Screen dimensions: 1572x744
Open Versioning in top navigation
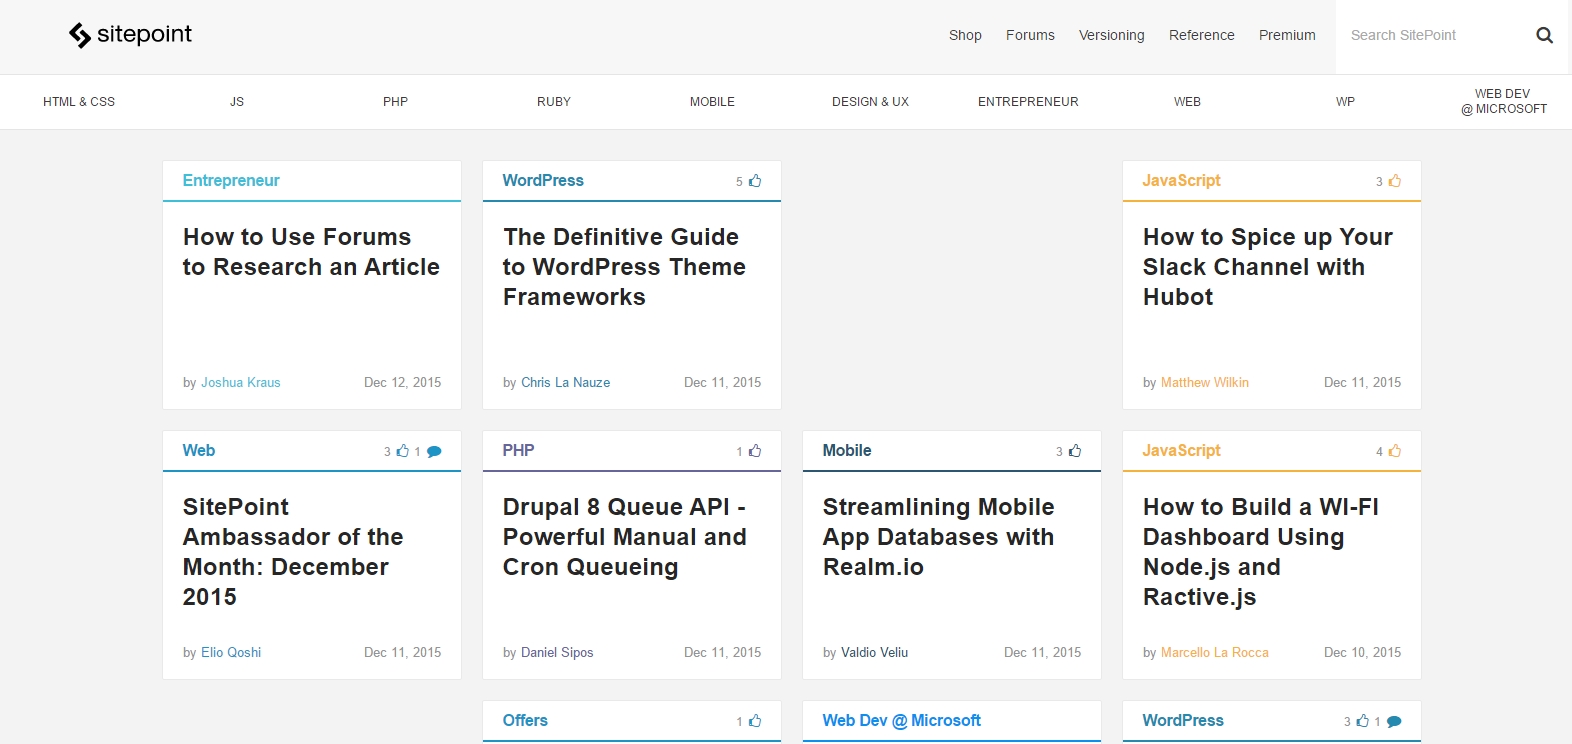[1111, 35]
